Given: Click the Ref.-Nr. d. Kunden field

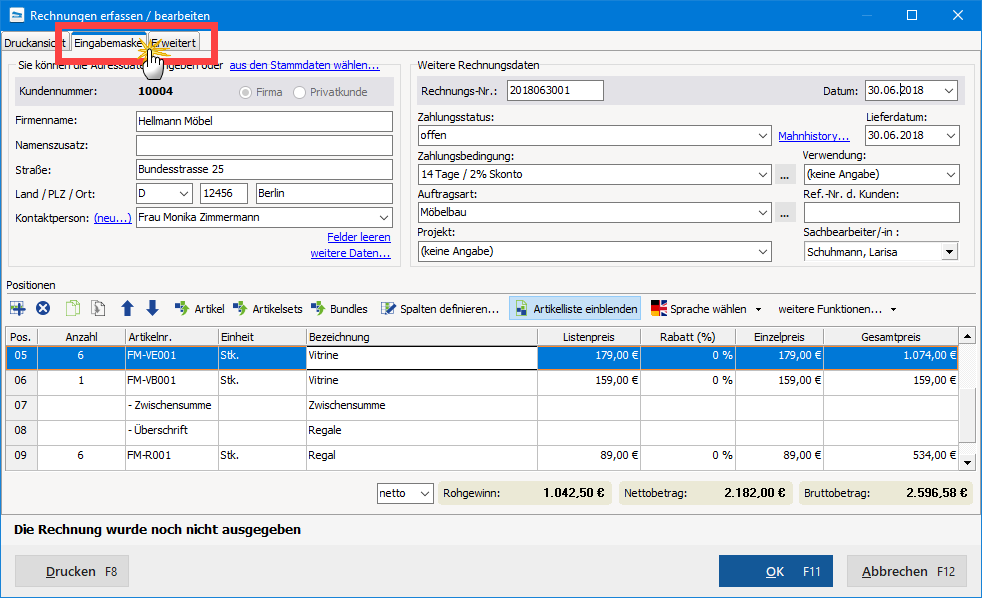Looking at the screenshot, I should point(881,212).
